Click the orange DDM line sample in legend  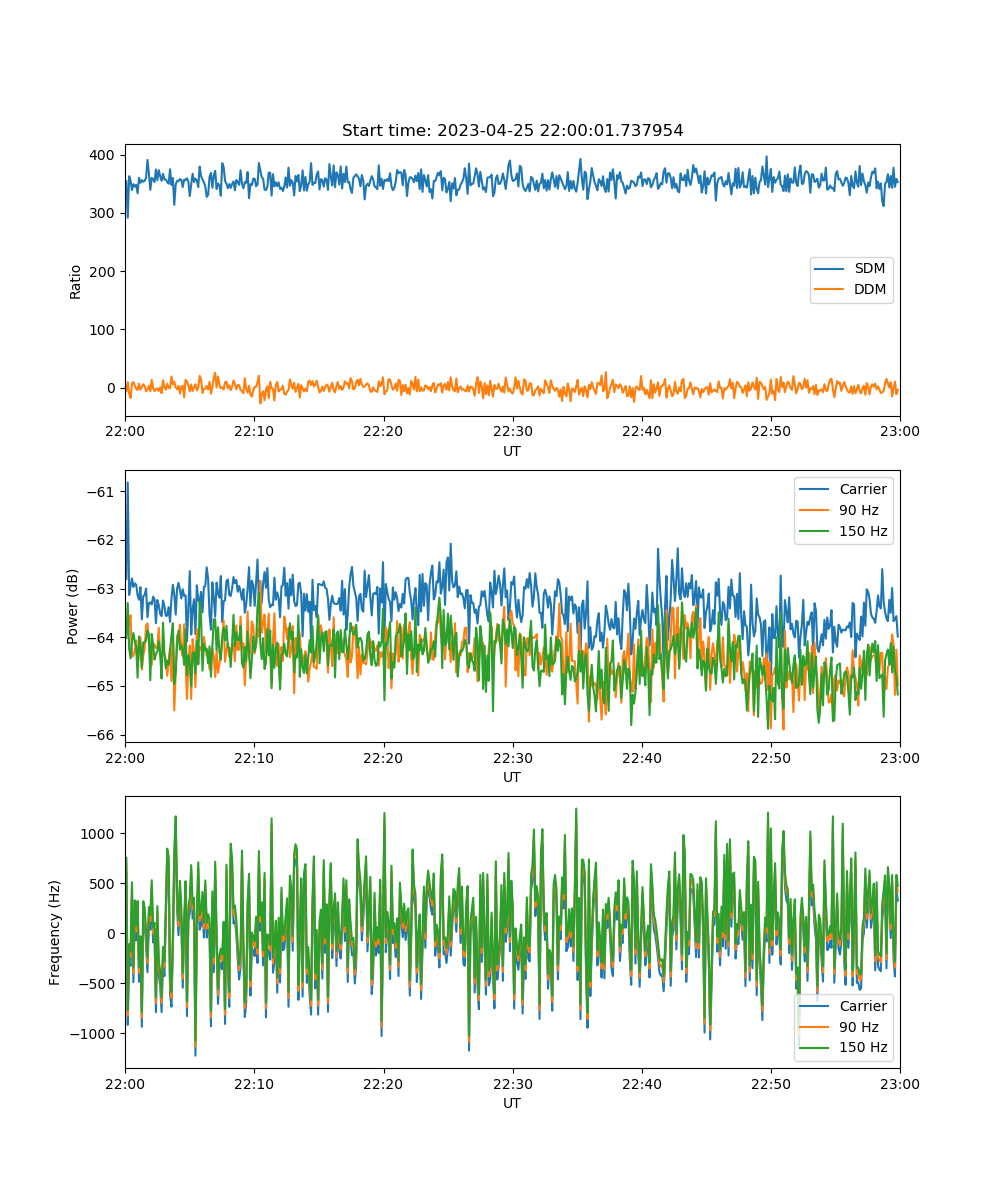tap(831, 291)
